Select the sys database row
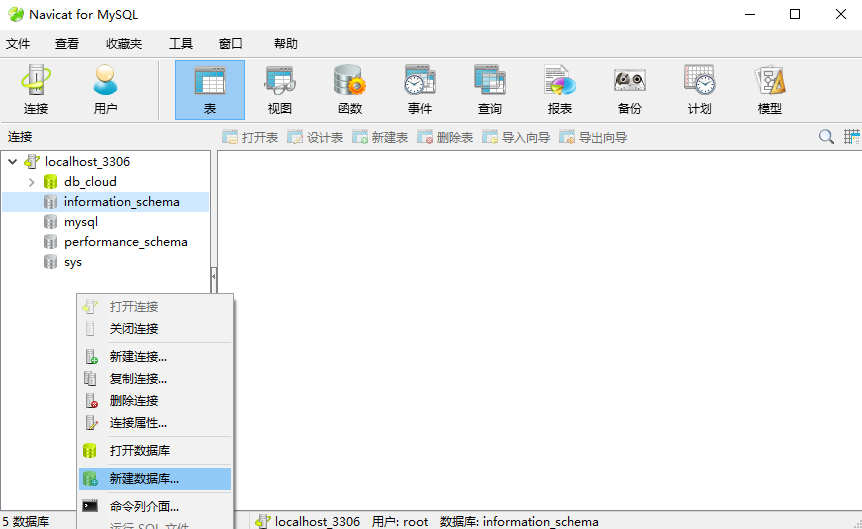This screenshot has height=529, width=862. click(106, 262)
